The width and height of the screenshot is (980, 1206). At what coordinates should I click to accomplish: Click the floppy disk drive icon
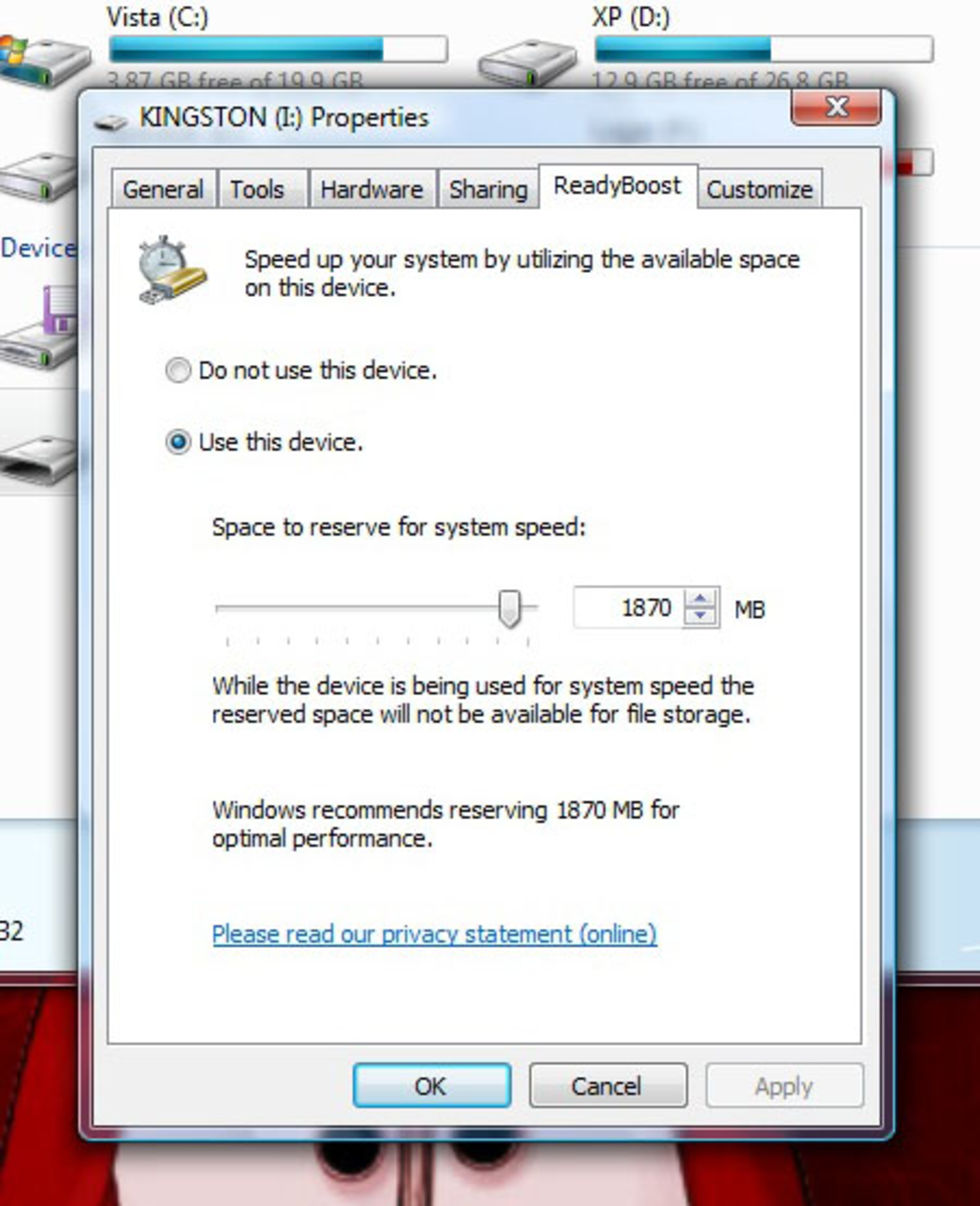40,328
